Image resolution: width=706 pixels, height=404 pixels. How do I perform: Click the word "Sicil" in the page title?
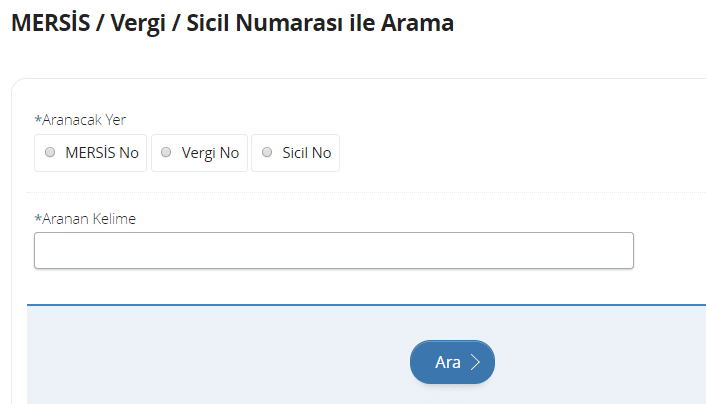pyautogui.click(x=216, y=23)
